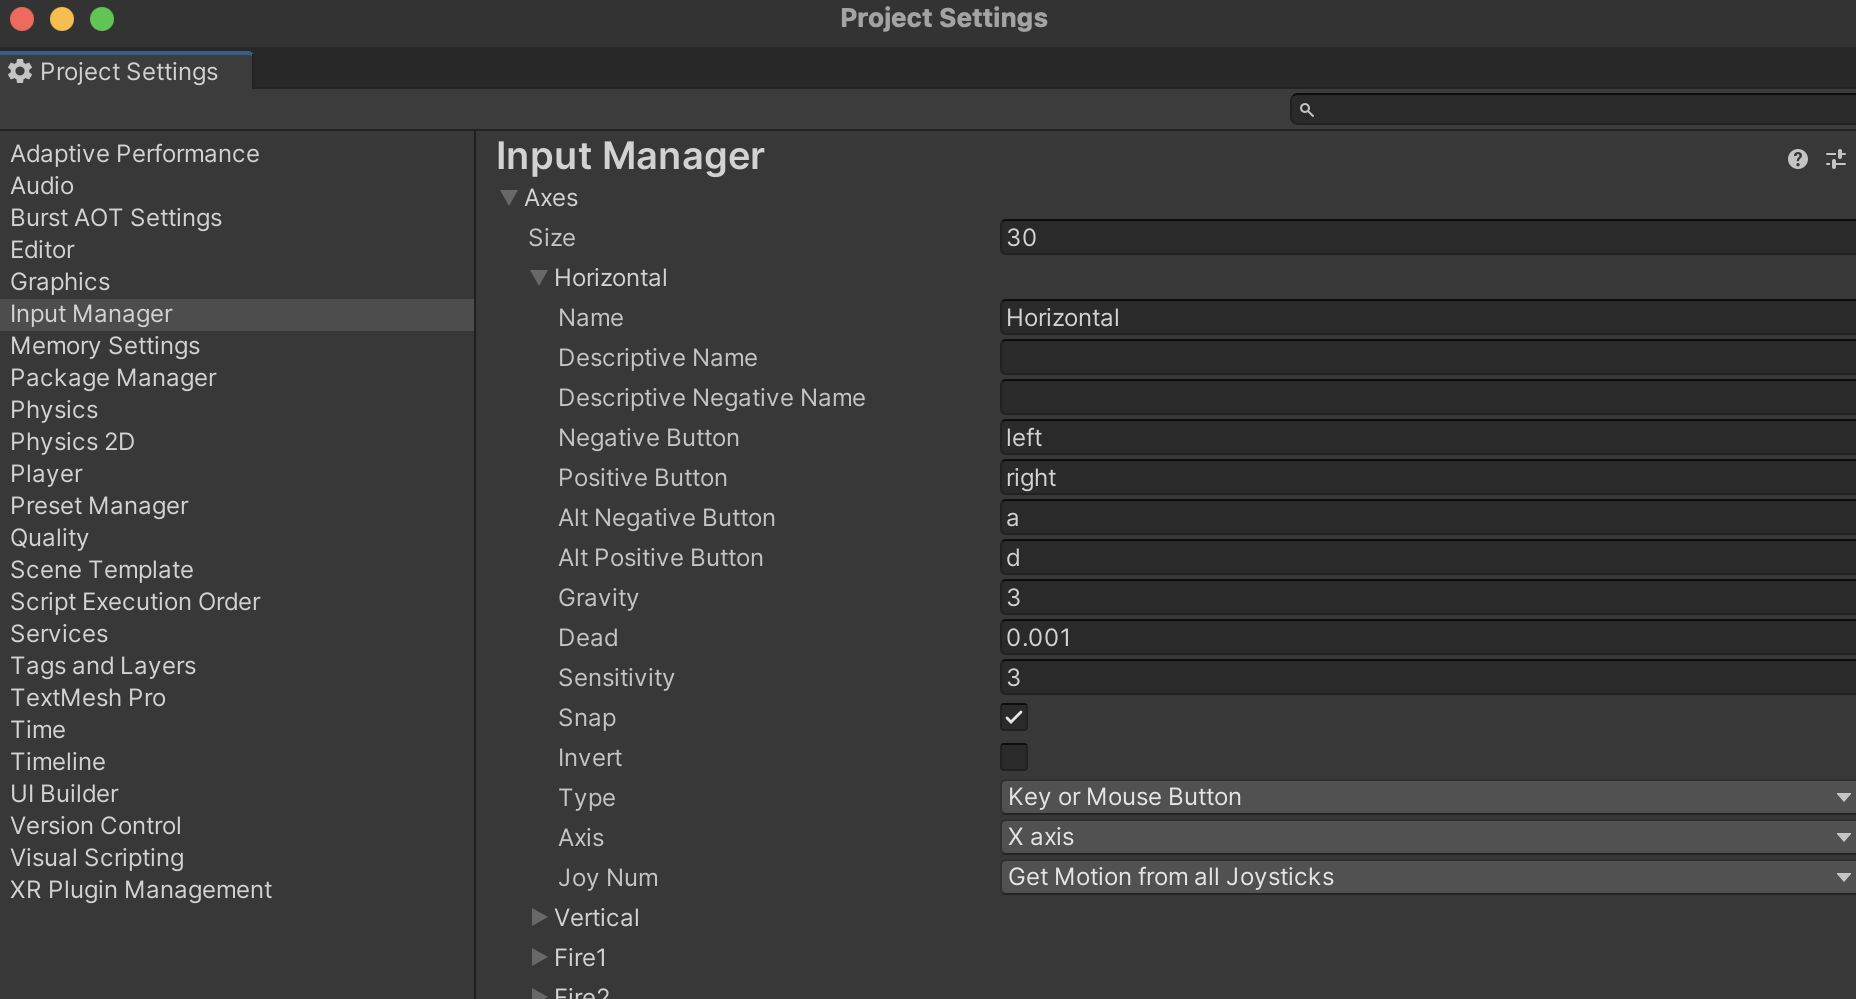Click the Alt Negative Button field
This screenshot has width=1856, height=999.
[1428, 518]
